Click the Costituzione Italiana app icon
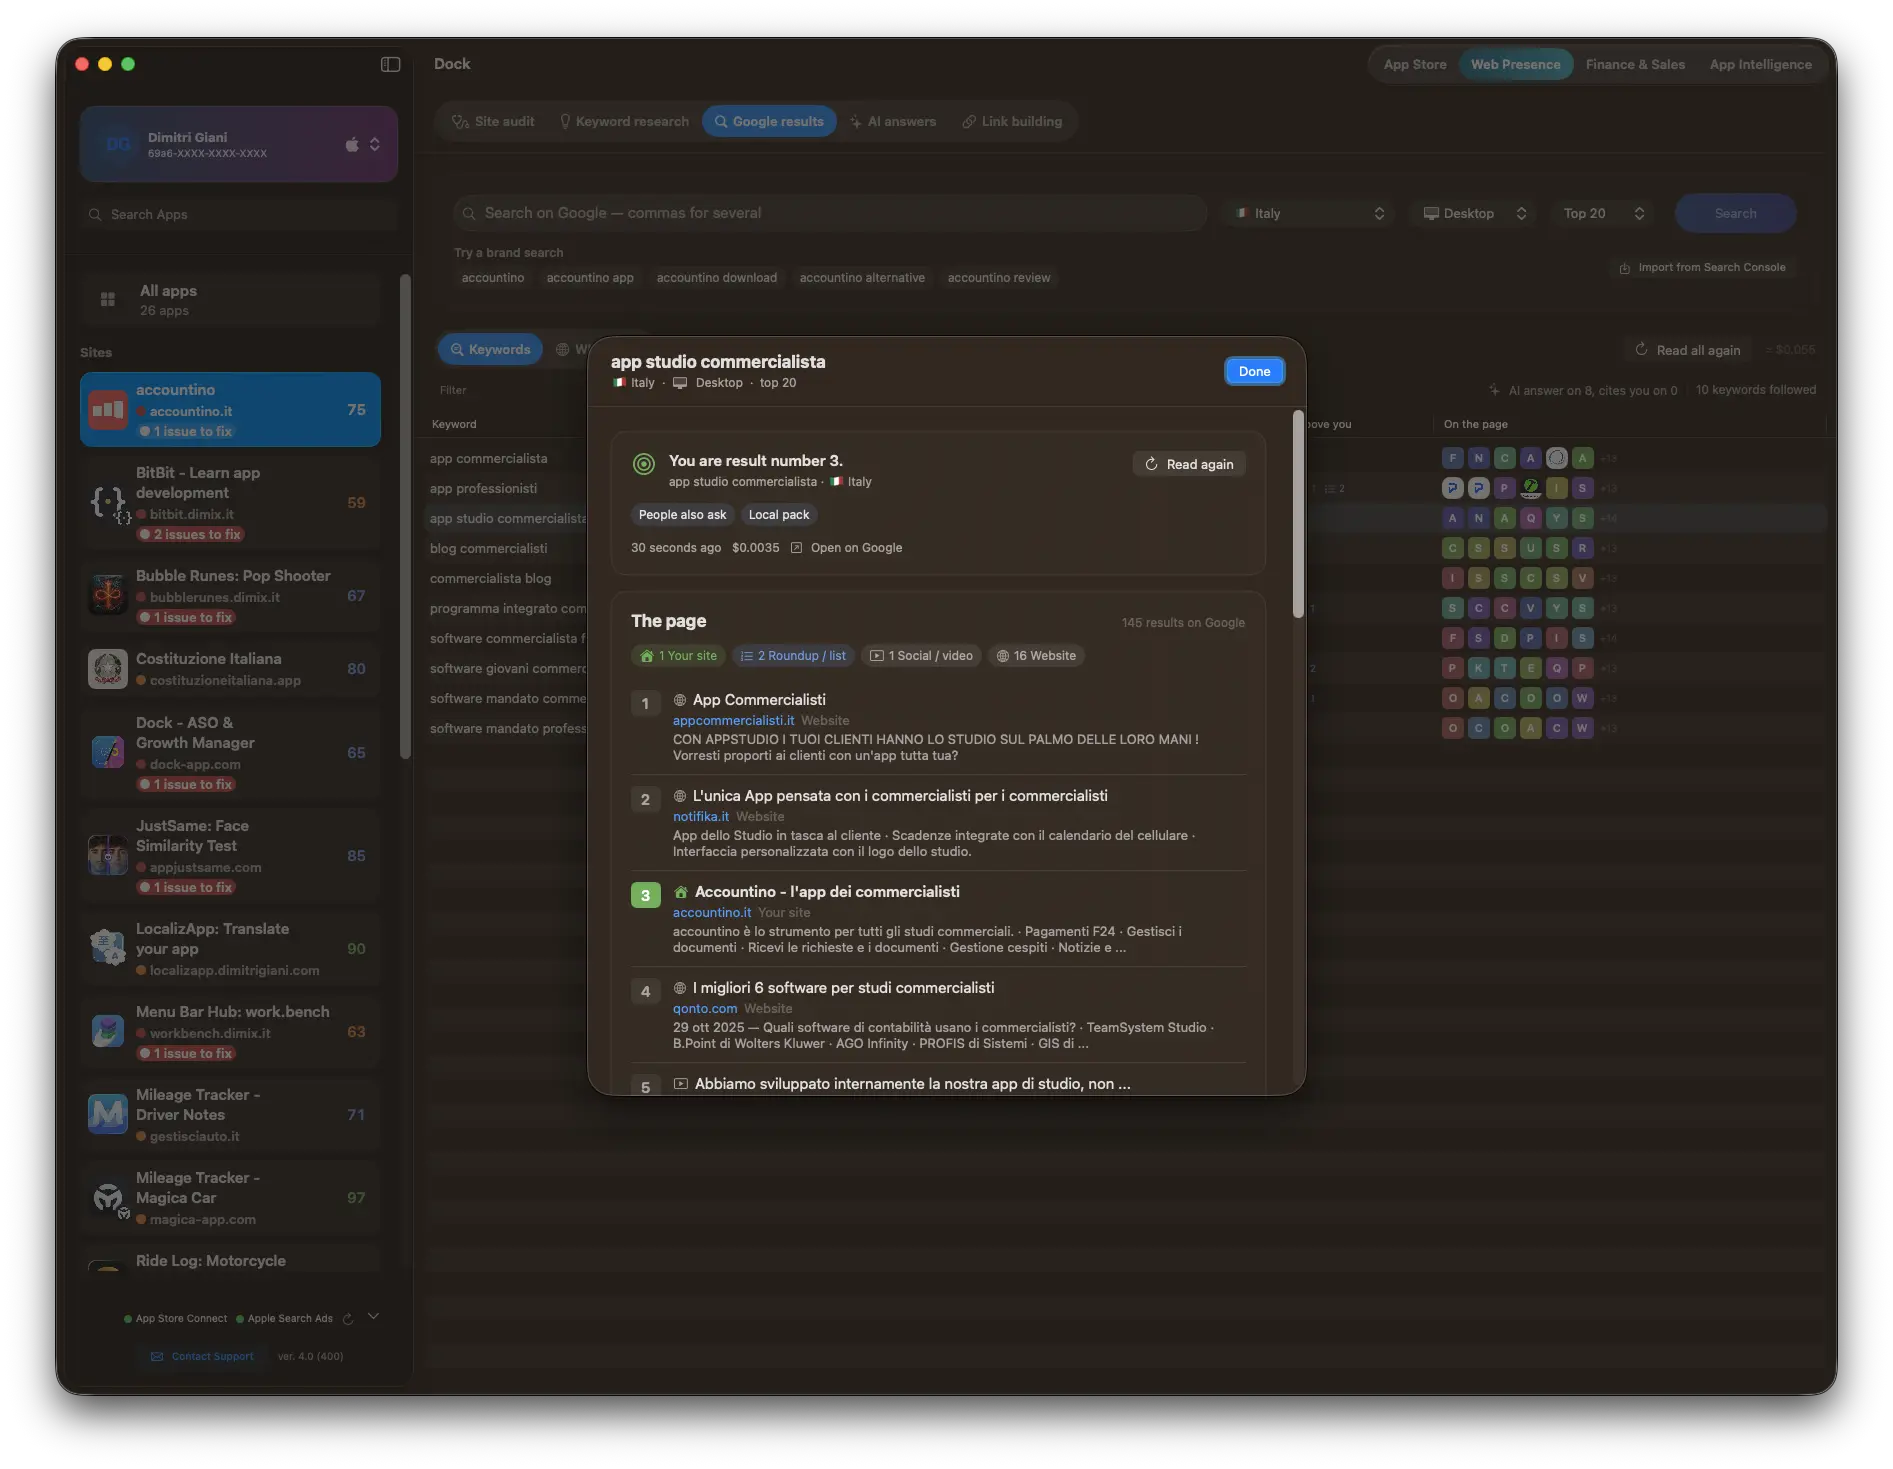Image resolution: width=1893 pixels, height=1469 pixels. click(x=108, y=669)
